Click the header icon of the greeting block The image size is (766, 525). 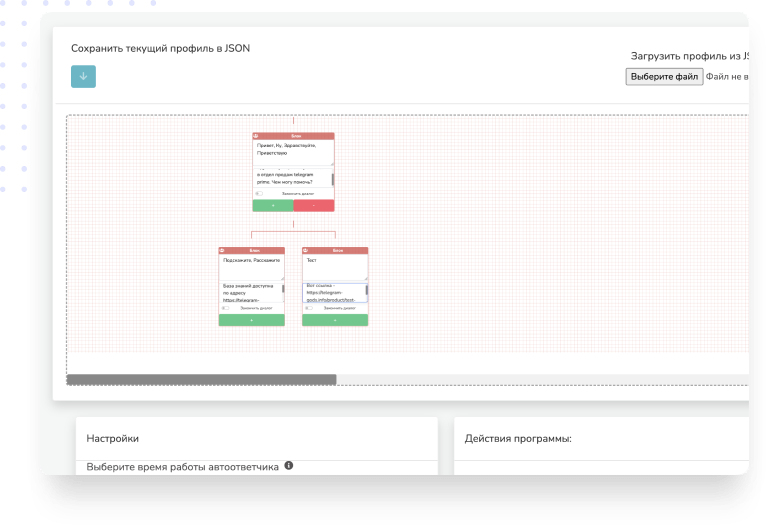click(x=257, y=136)
